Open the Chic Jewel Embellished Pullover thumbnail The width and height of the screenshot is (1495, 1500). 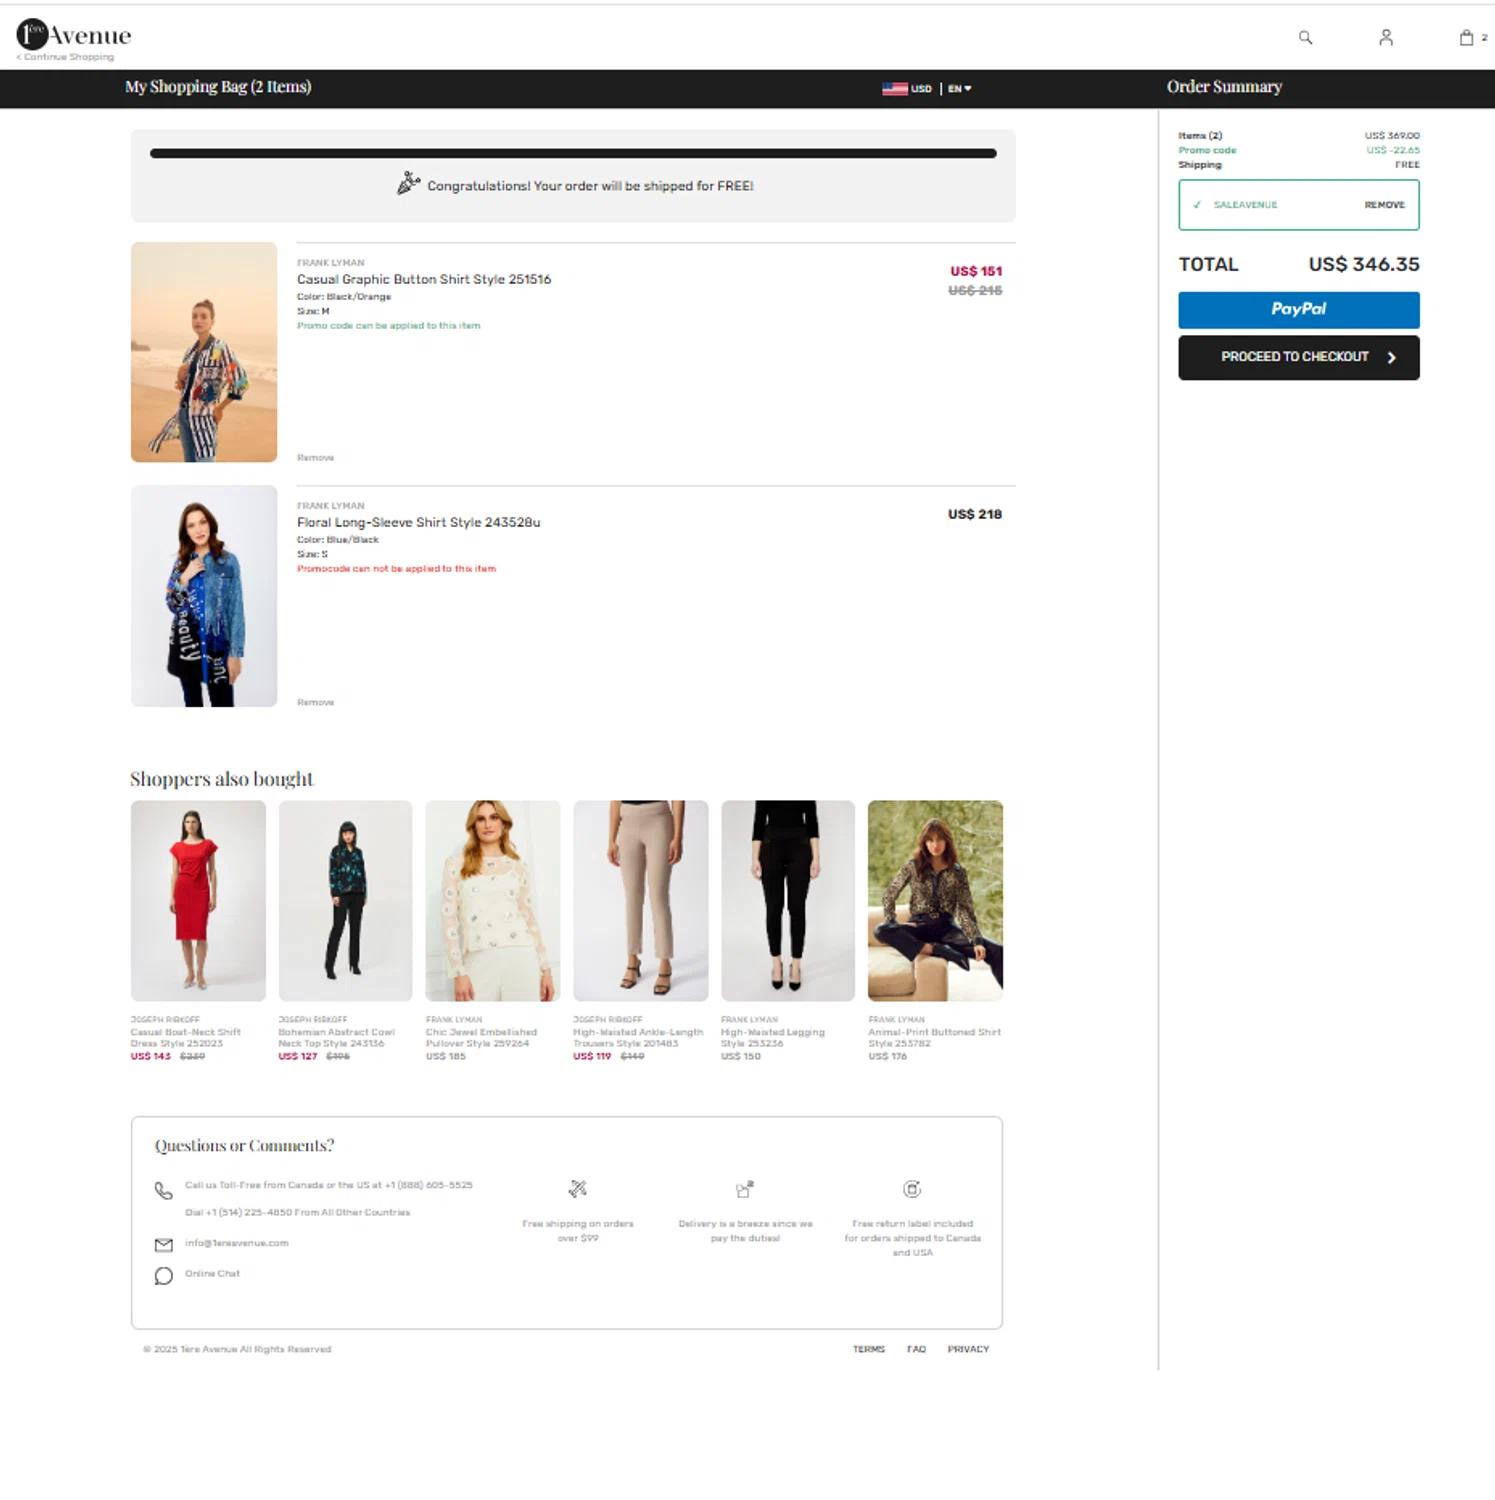point(493,900)
